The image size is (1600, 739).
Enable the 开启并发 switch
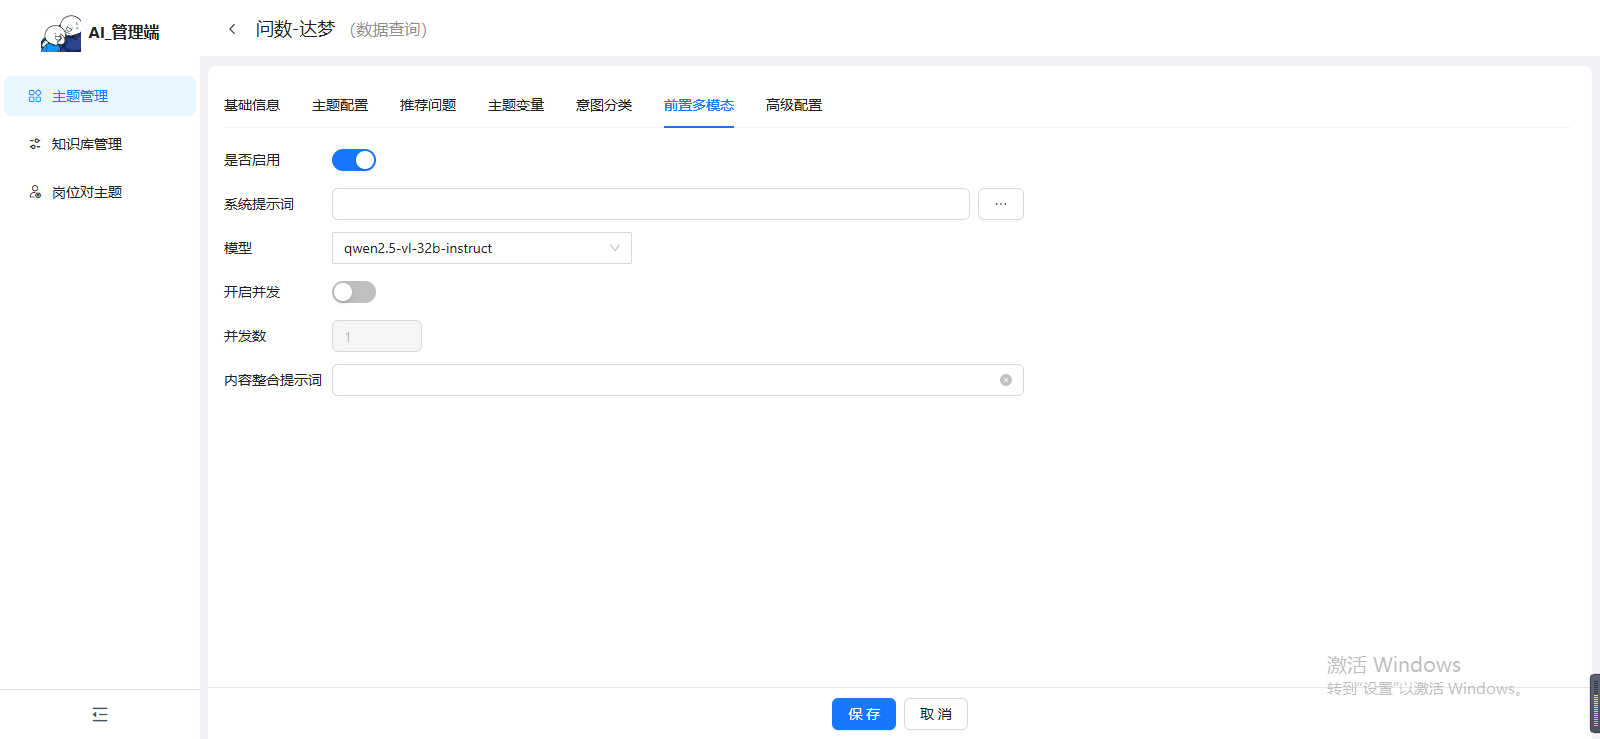point(354,292)
